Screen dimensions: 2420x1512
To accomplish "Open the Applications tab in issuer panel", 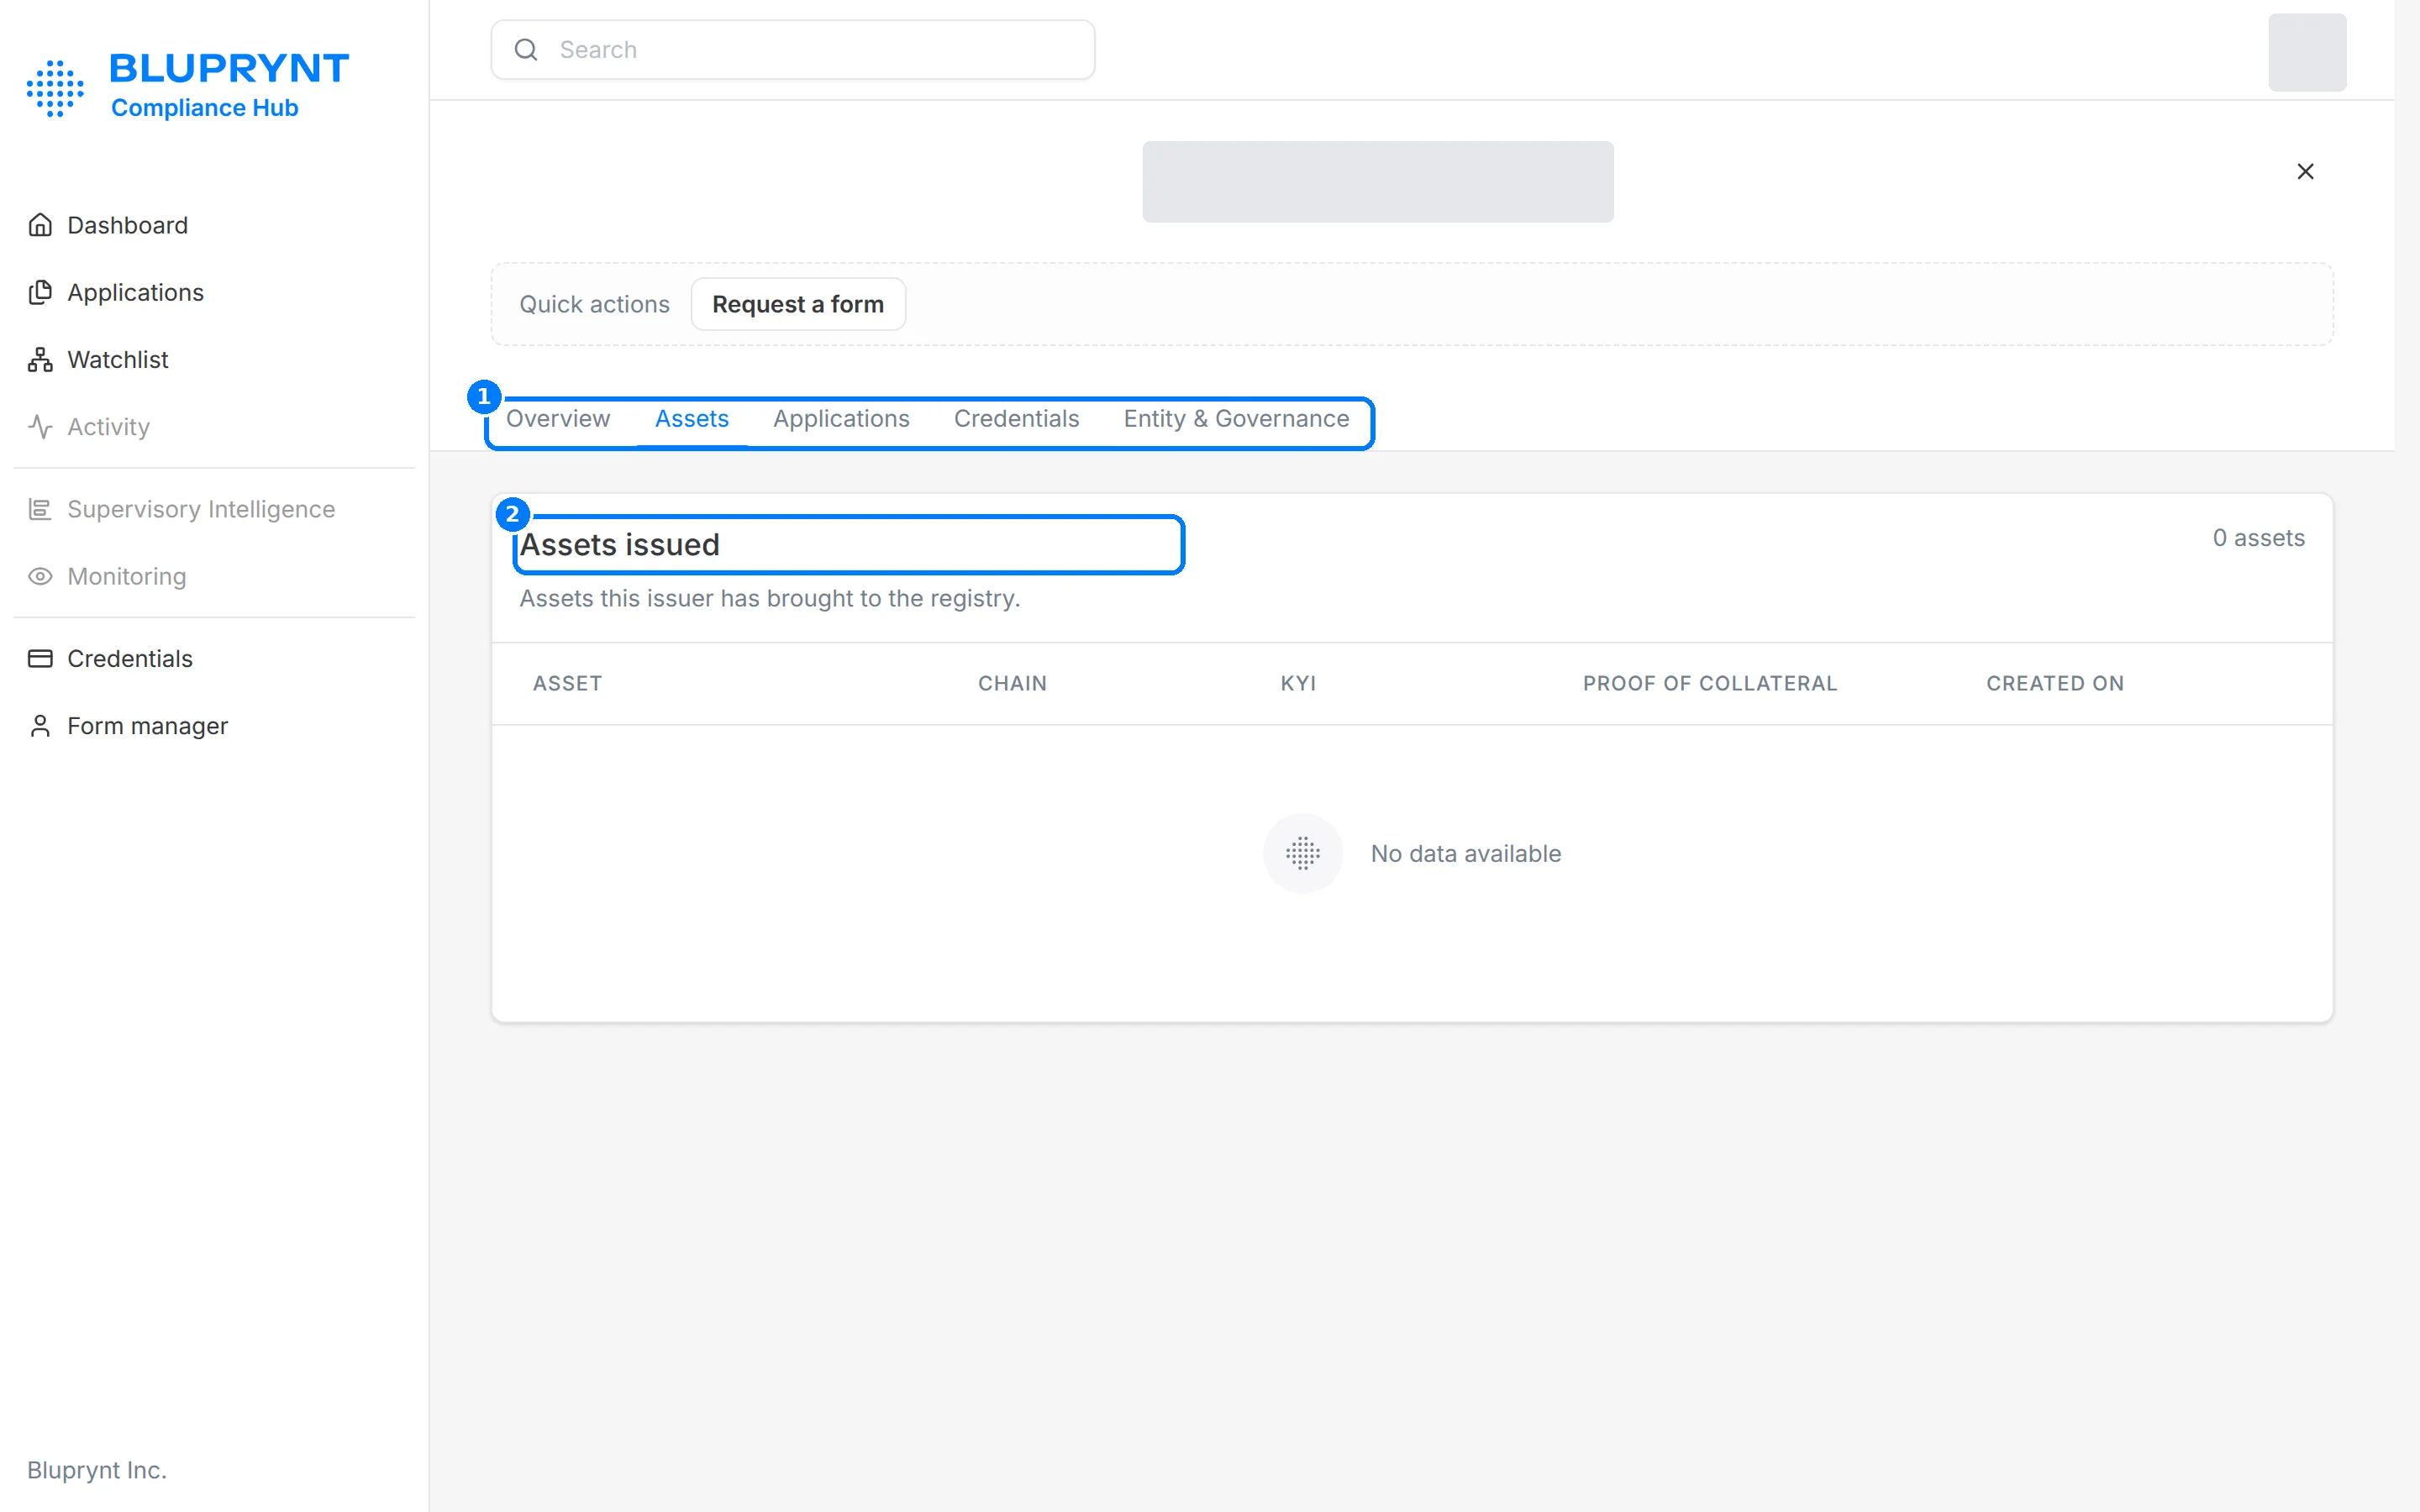I will (841, 418).
